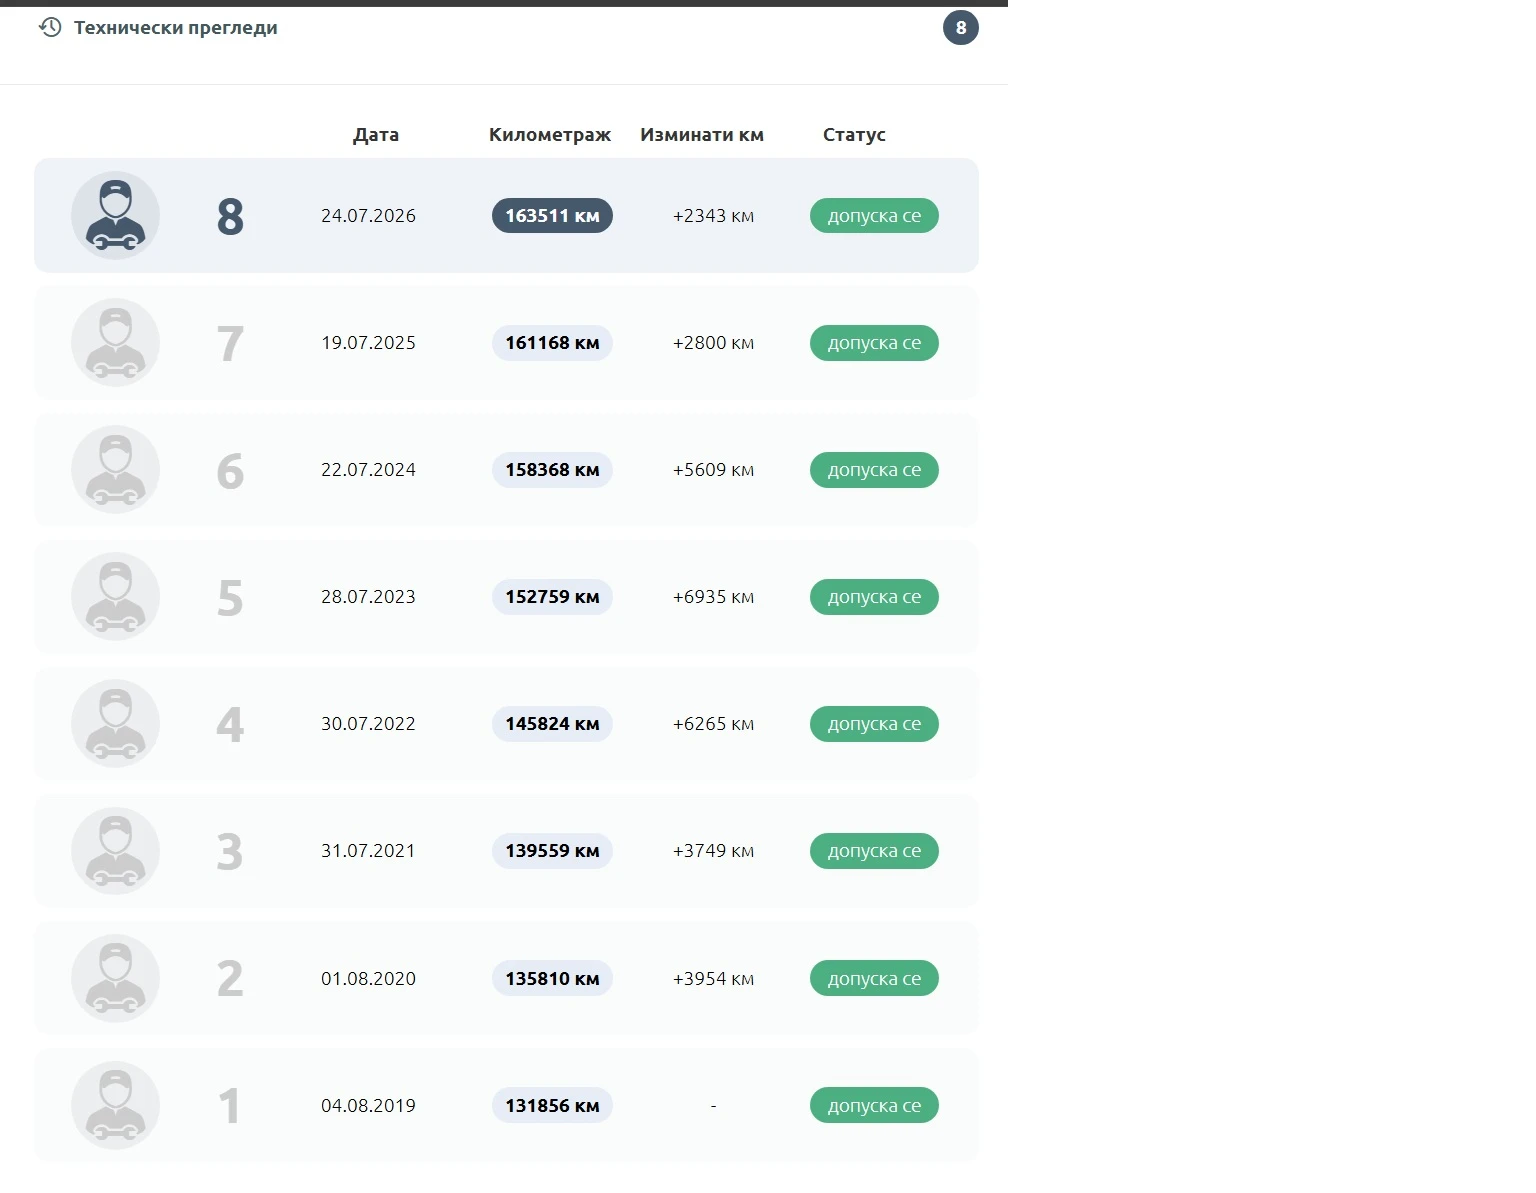
Task: Click the Изминати км column header
Action: (702, 134)
